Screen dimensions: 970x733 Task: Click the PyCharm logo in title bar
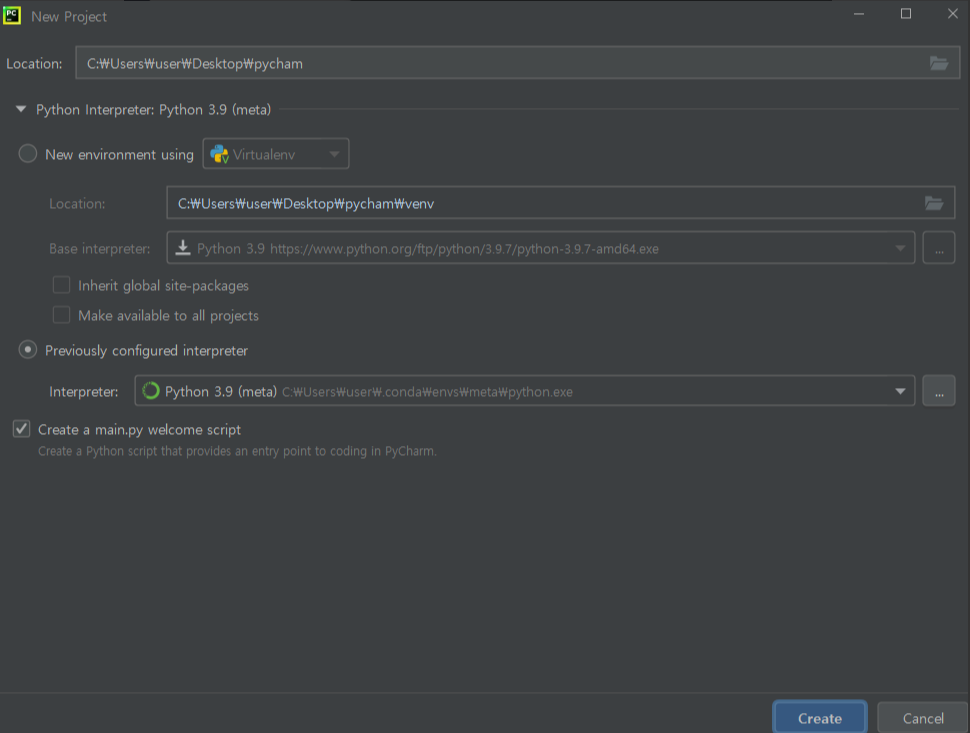tap(12, 15)
